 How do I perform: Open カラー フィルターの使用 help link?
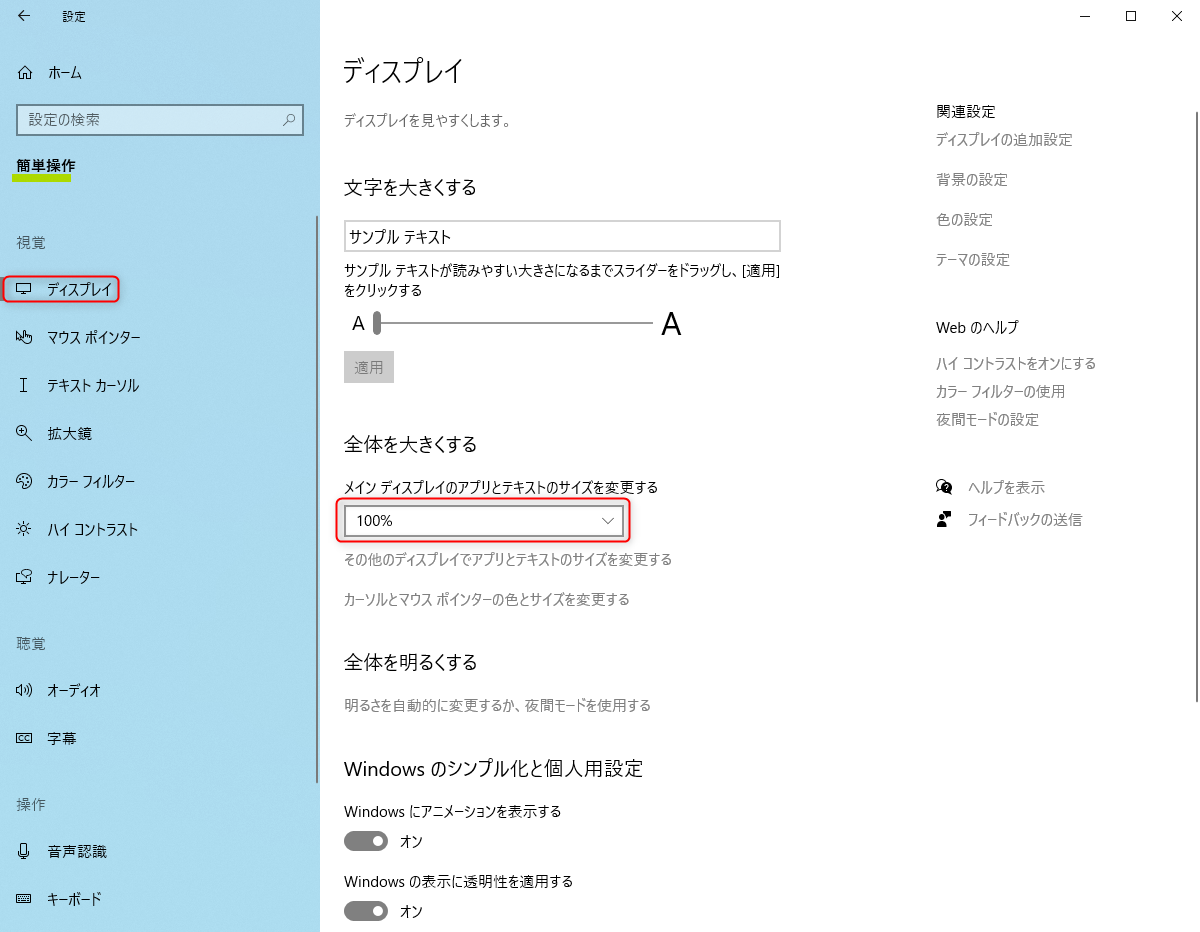(x=1000, y=392)
